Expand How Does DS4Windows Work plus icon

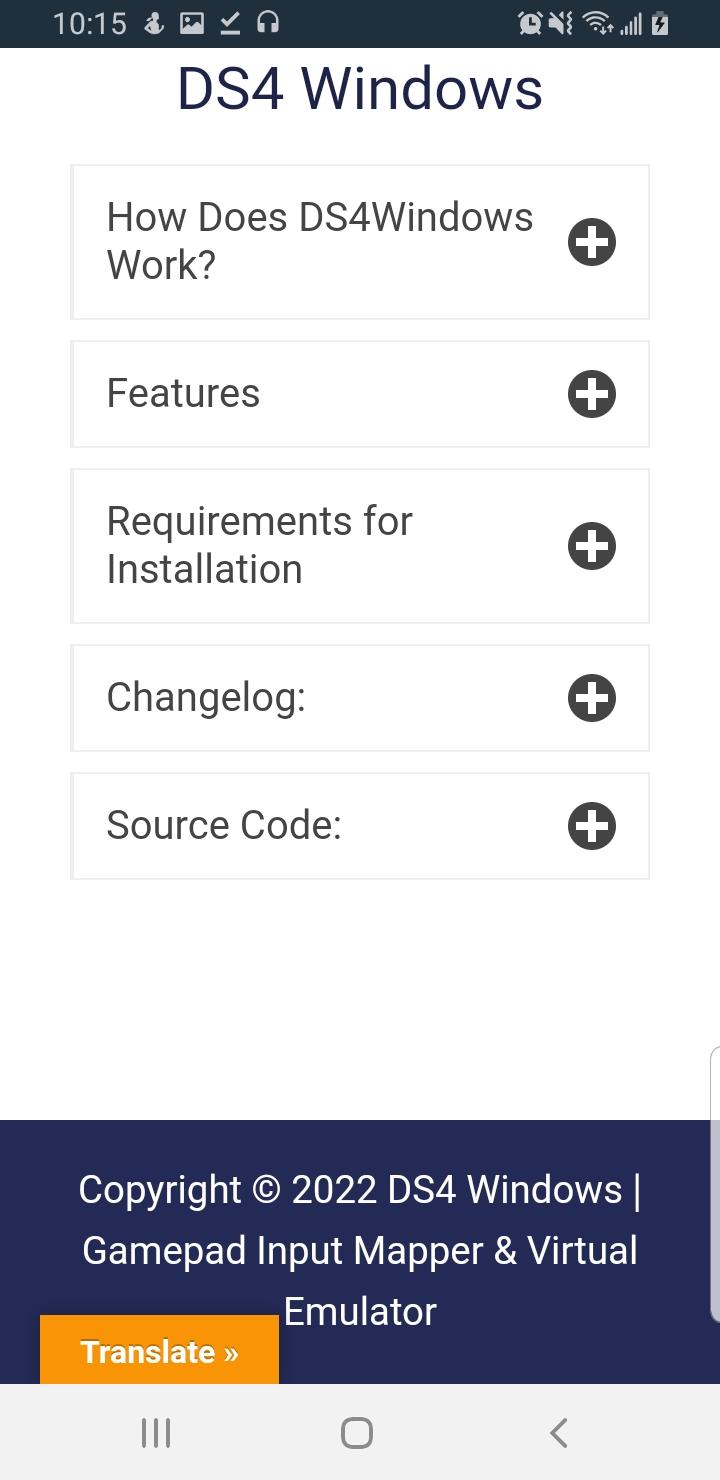[x=592, y=242]
